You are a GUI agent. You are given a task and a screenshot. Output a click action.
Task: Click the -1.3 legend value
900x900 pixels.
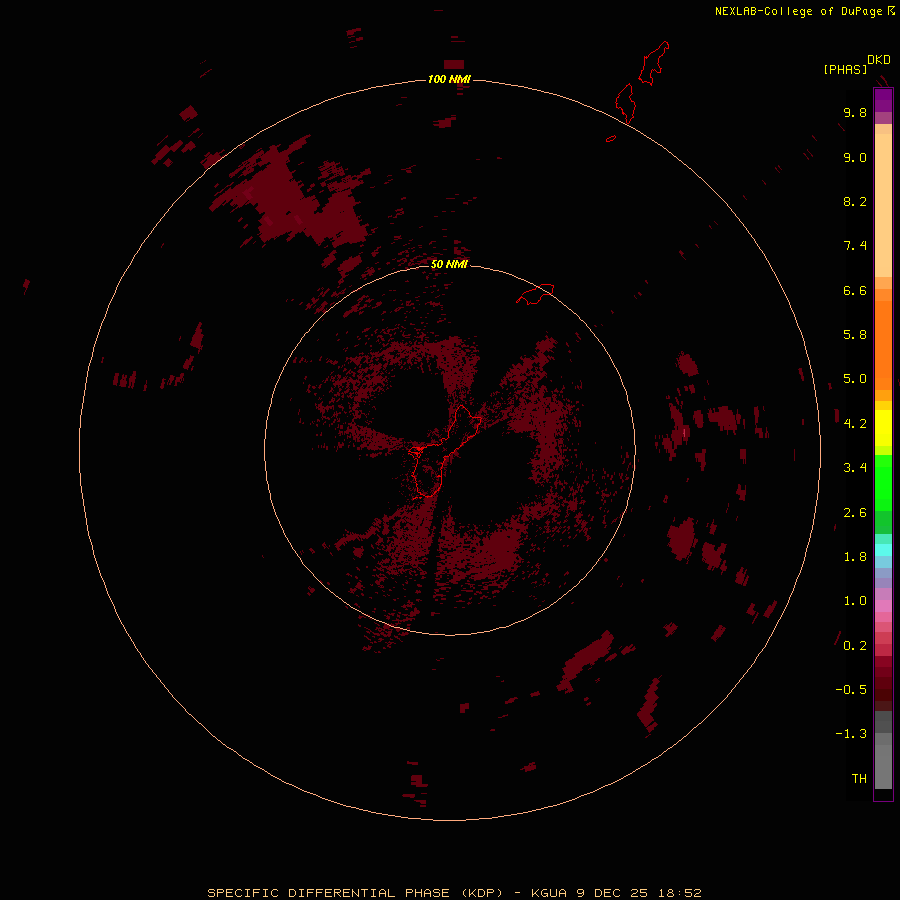[x=851, y=734]
